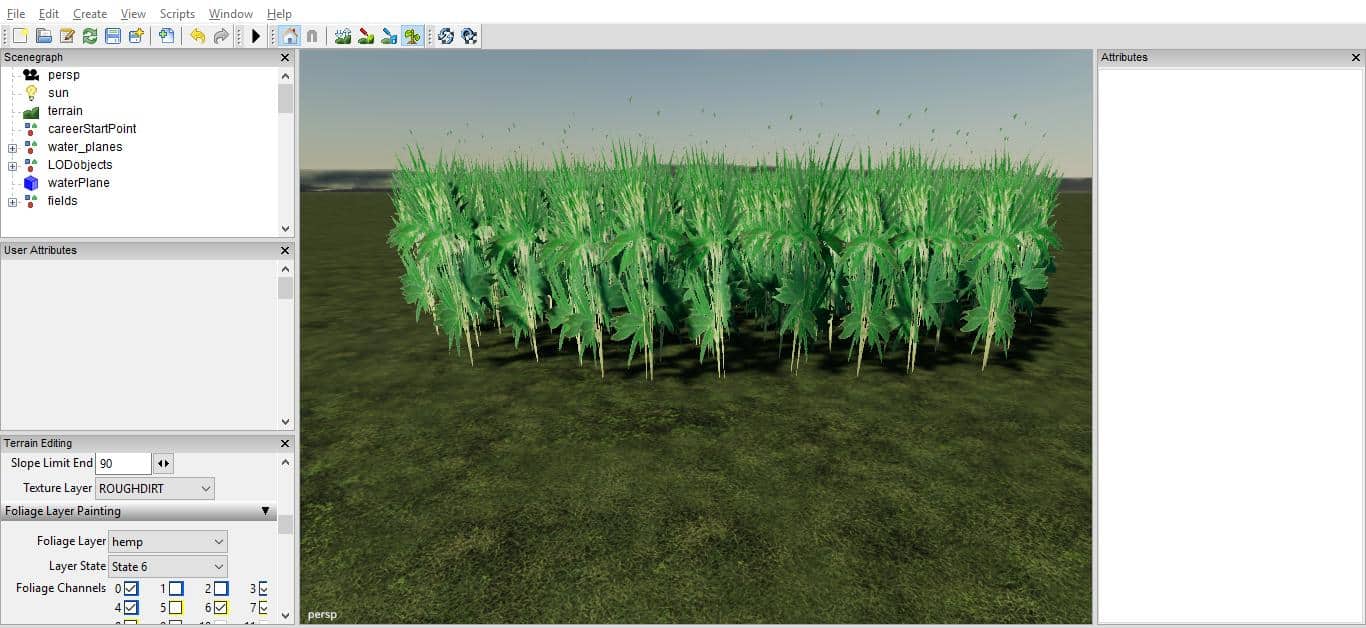Activate the terrain foliage paint mode icon
This screenshot has height=628, width=1366.
412,36
